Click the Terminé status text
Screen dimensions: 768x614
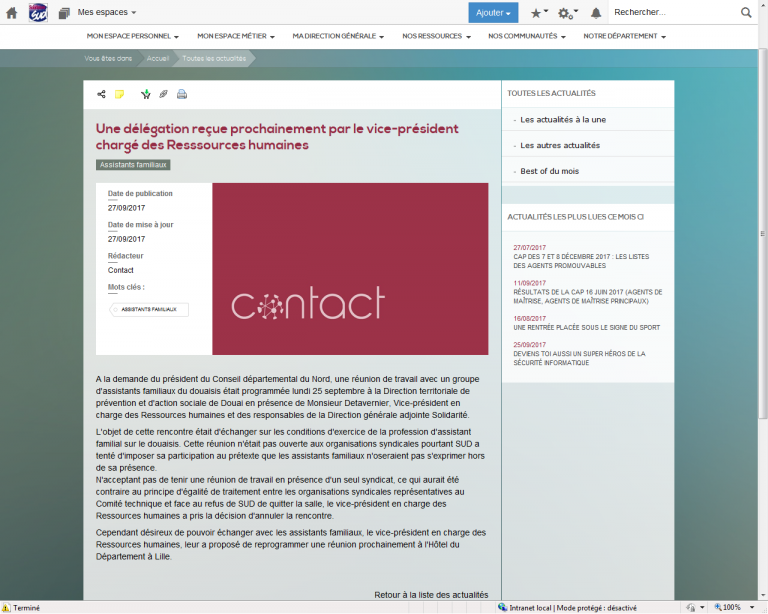click(26, 608)
